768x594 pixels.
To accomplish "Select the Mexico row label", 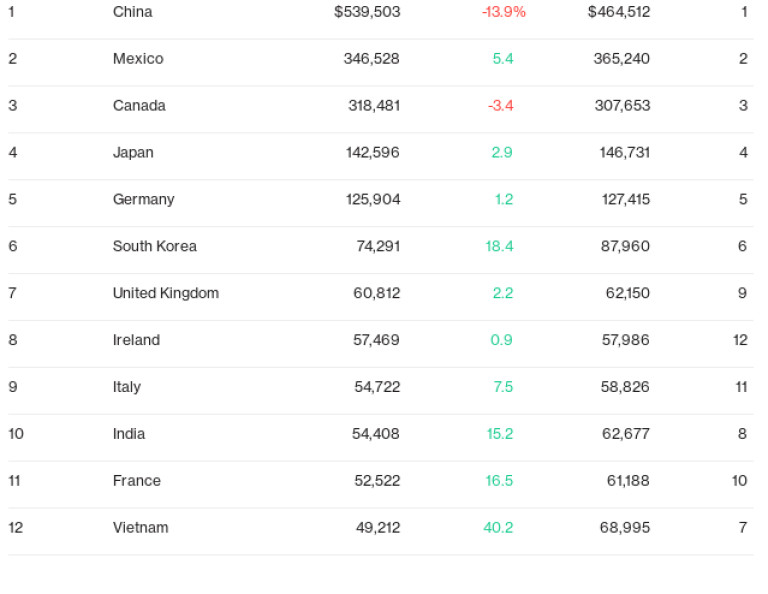I will pos(138,59).
